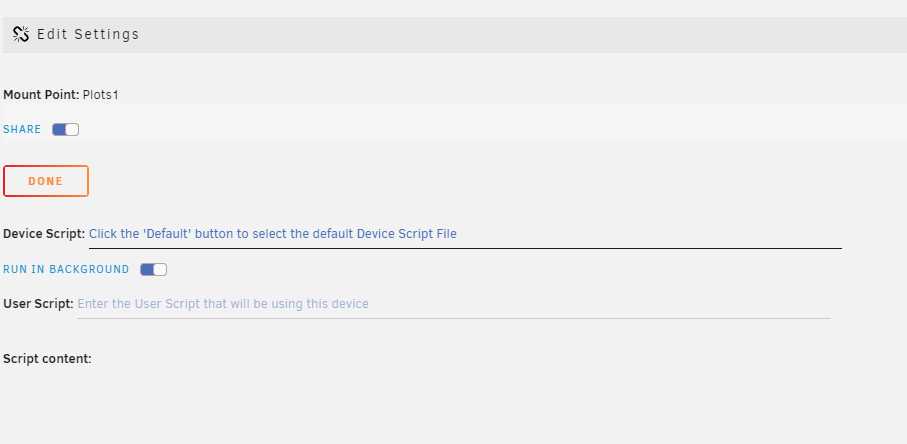Click the RUN IN BACKGROUND label text
The height and width of the screenshot is (444, 907).
(x=66, y=269)
